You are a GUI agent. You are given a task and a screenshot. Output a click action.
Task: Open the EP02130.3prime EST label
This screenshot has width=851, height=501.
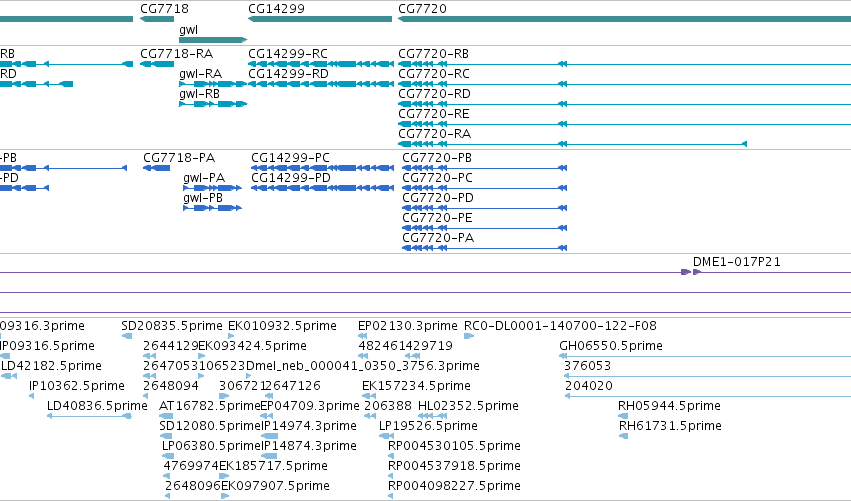click(x=408, y=326)
